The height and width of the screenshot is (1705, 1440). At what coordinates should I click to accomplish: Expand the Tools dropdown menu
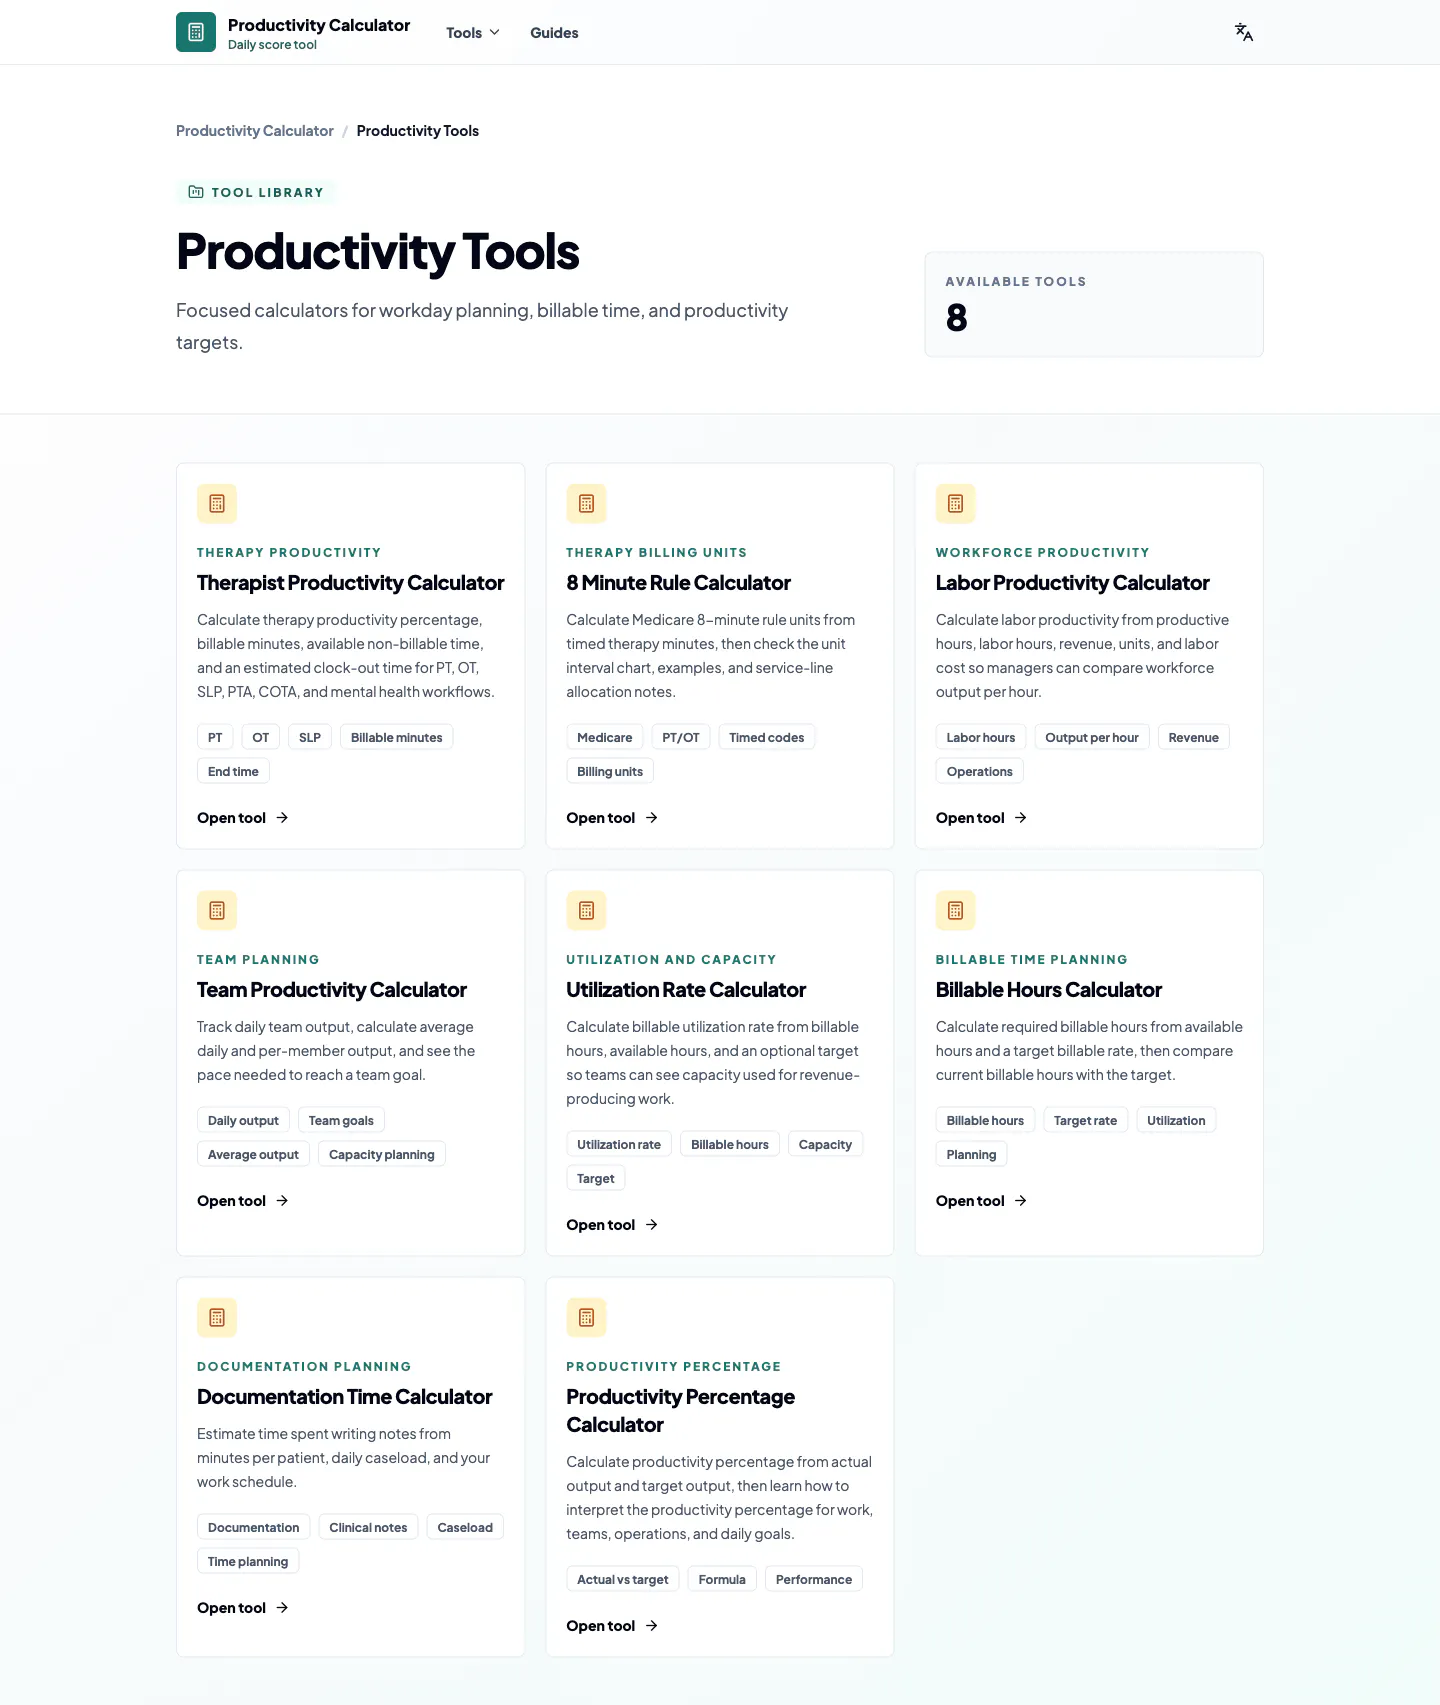point(473,33)
